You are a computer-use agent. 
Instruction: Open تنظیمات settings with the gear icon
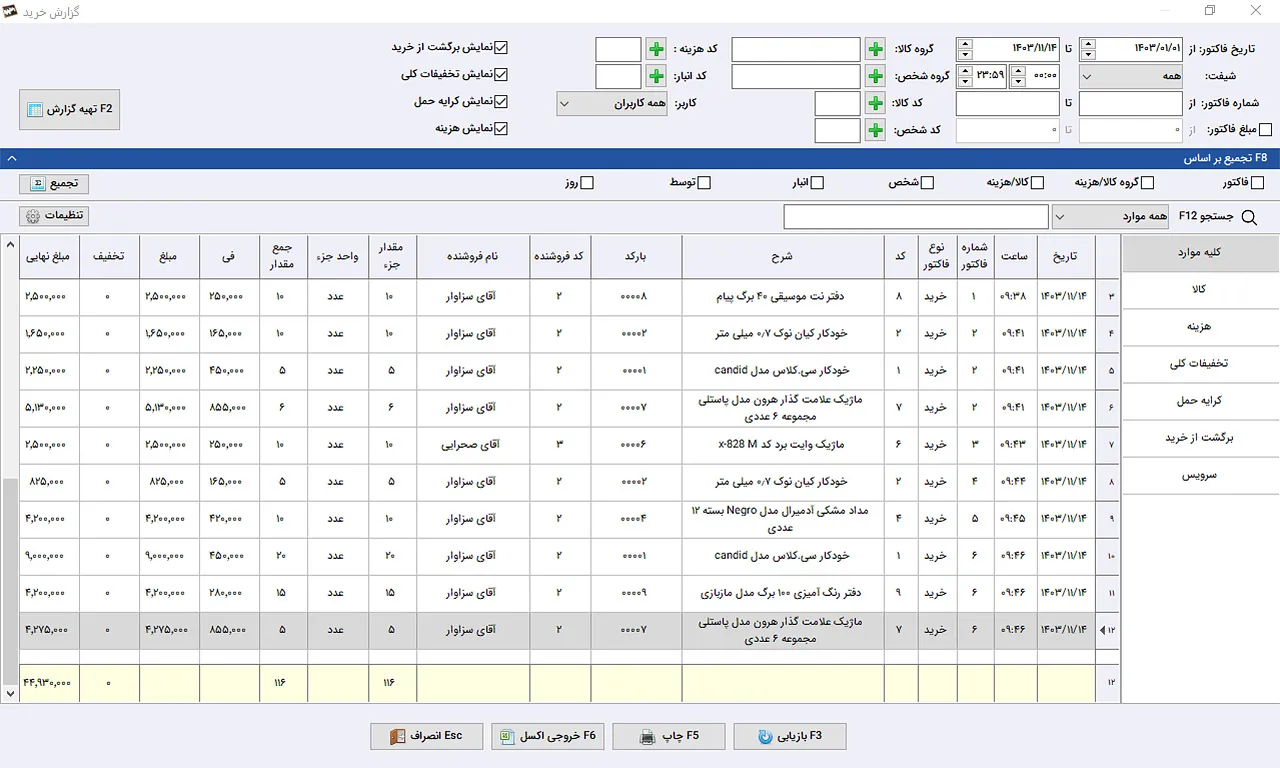(x=54, y=216)
